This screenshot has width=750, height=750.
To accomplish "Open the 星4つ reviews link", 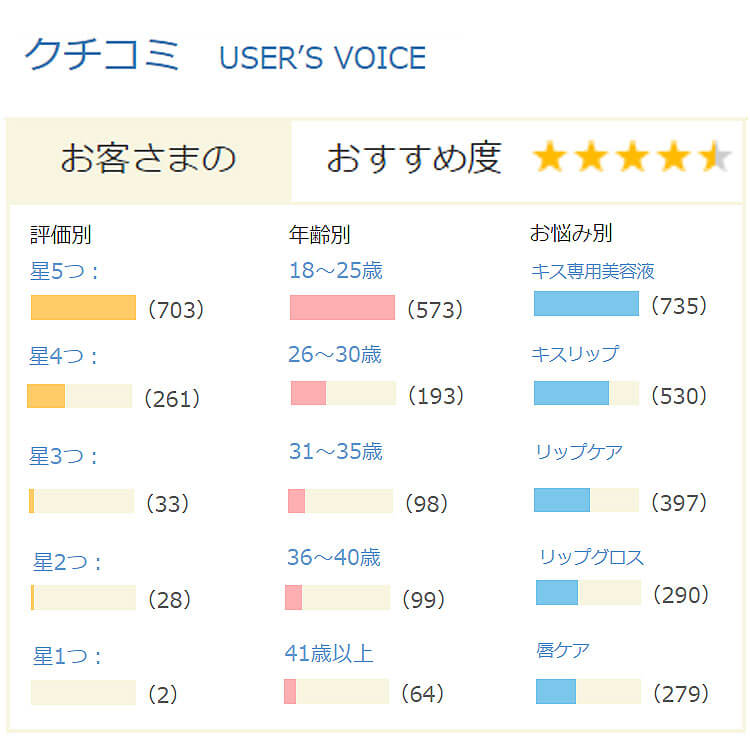I will 63,356.
